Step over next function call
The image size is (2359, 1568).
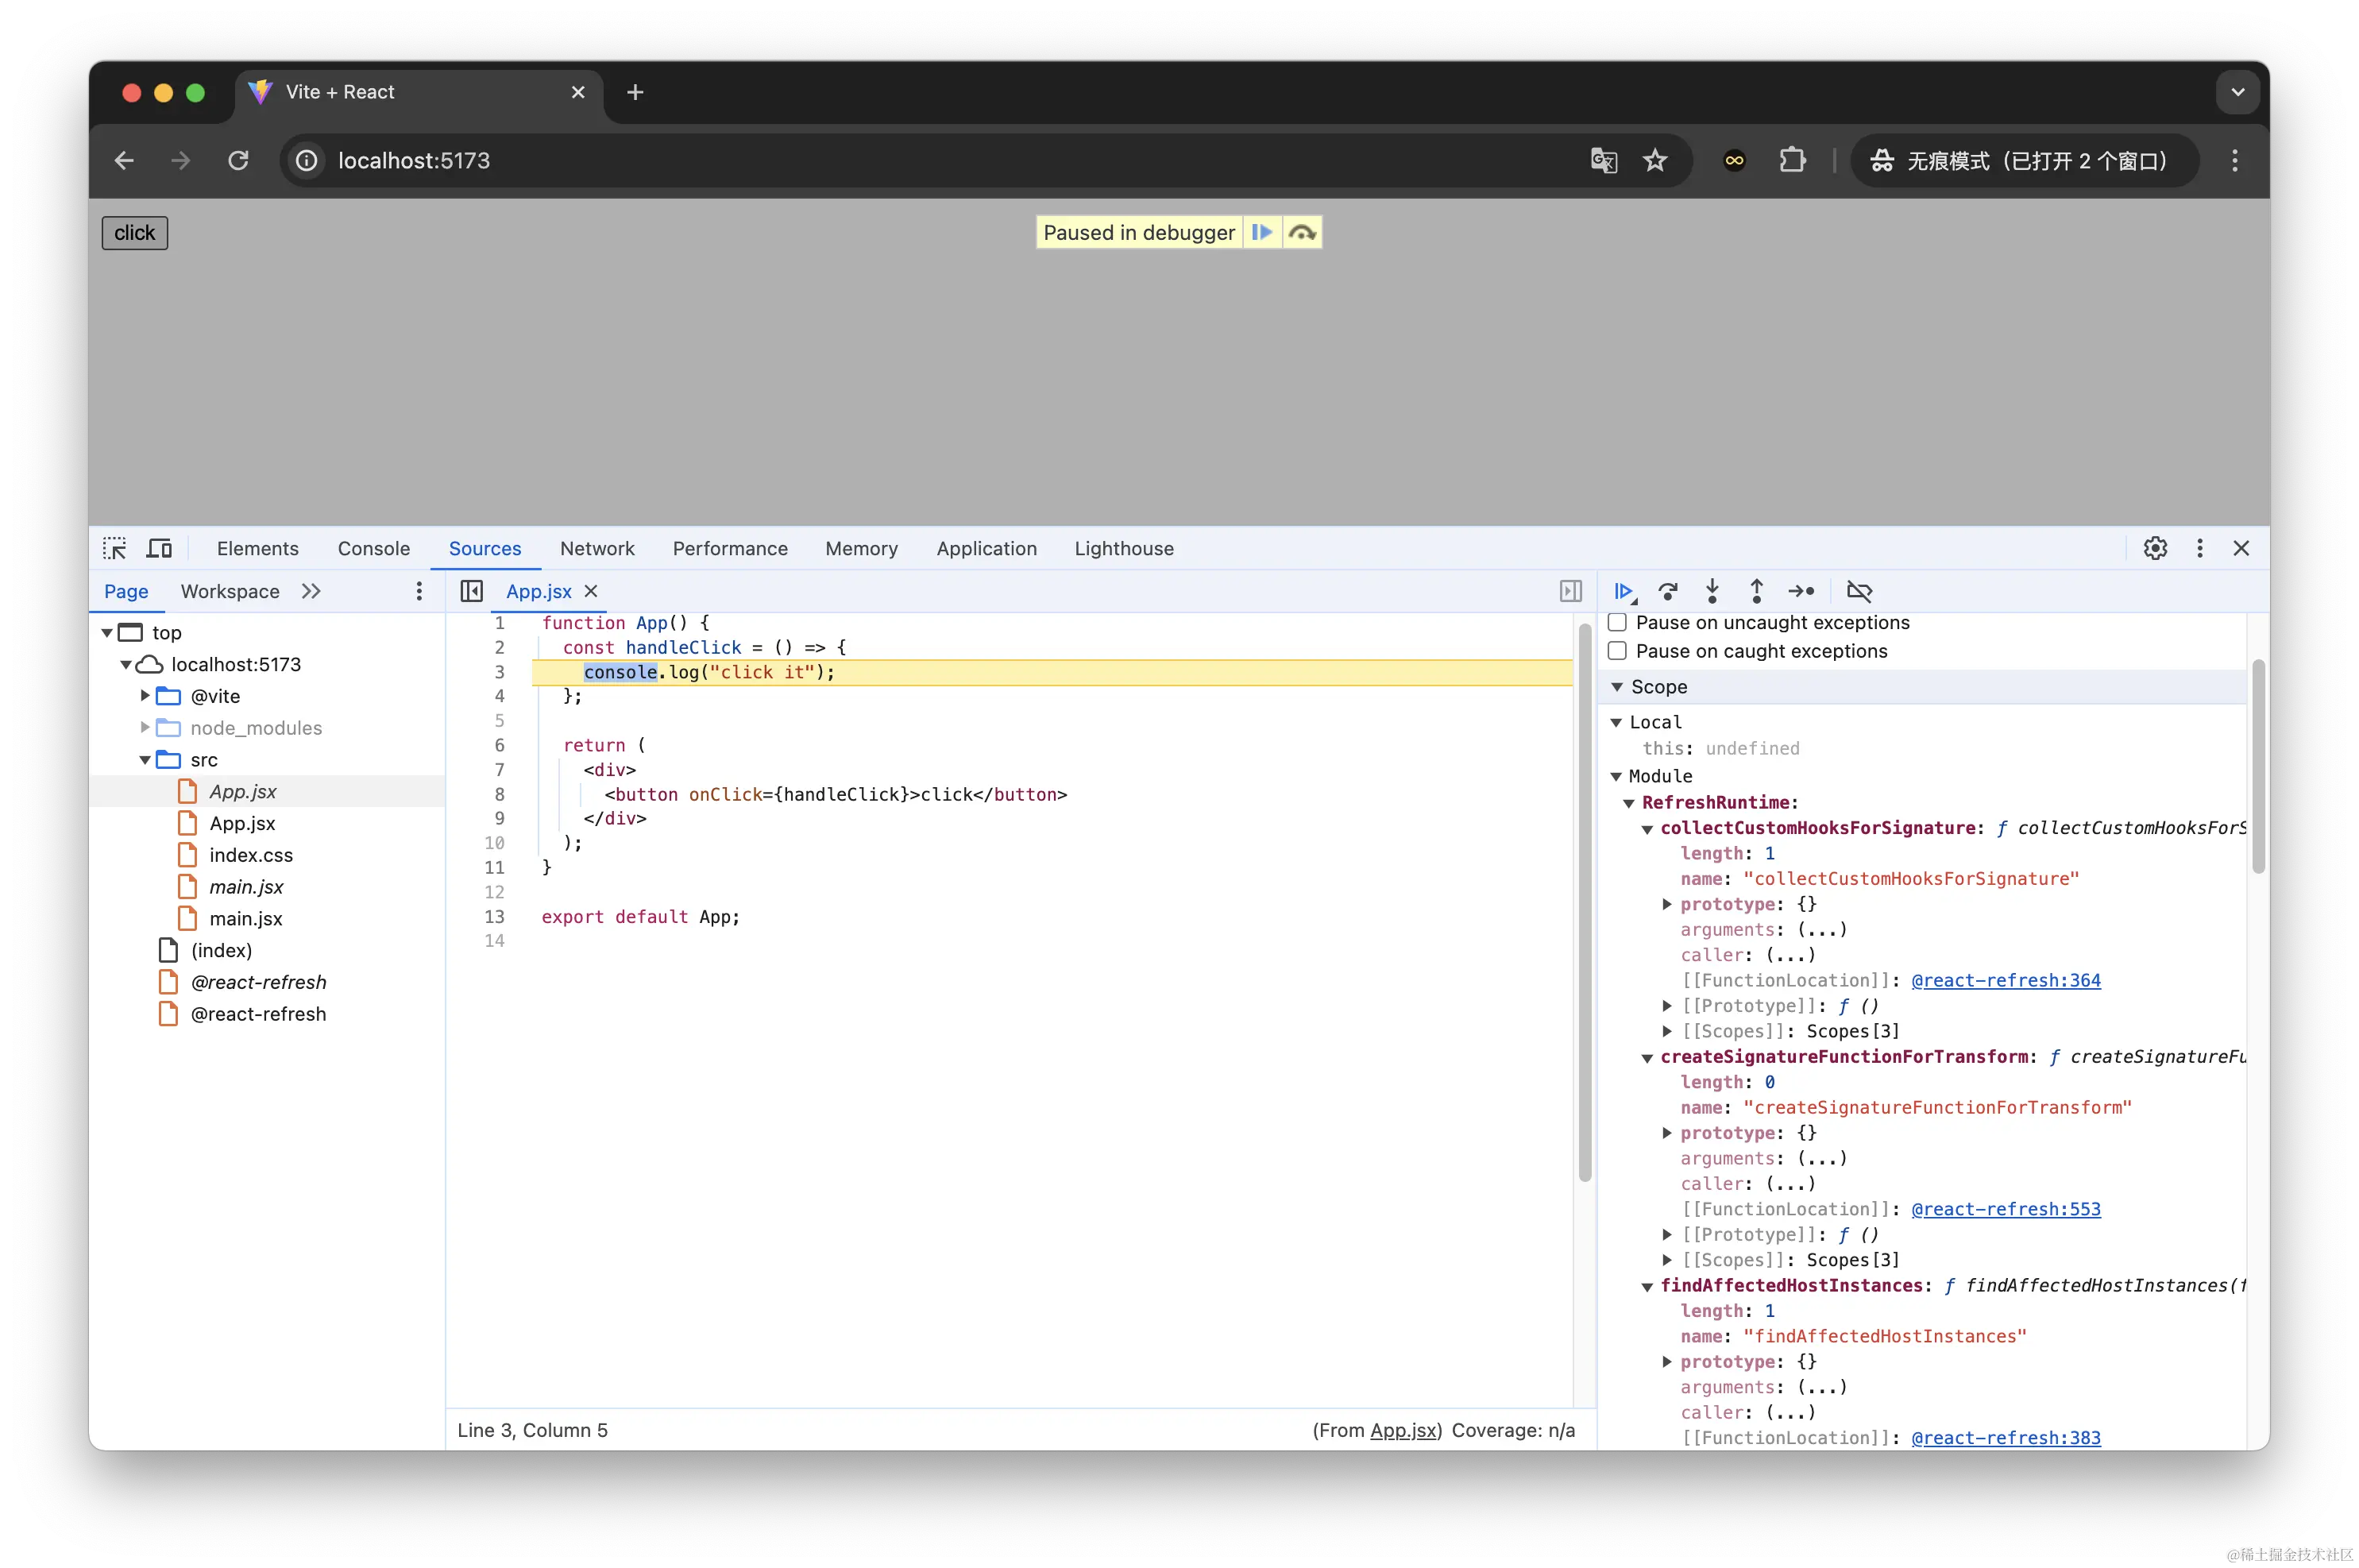[x=1667, y=592]
